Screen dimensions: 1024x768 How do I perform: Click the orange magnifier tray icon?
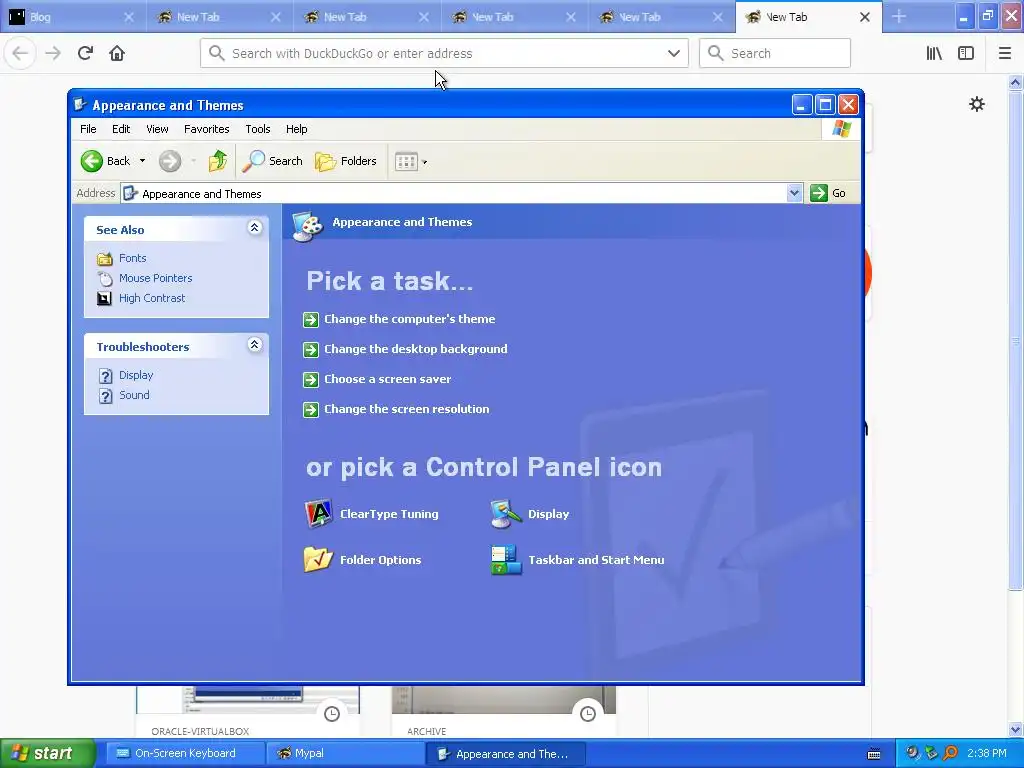point(950,753)
